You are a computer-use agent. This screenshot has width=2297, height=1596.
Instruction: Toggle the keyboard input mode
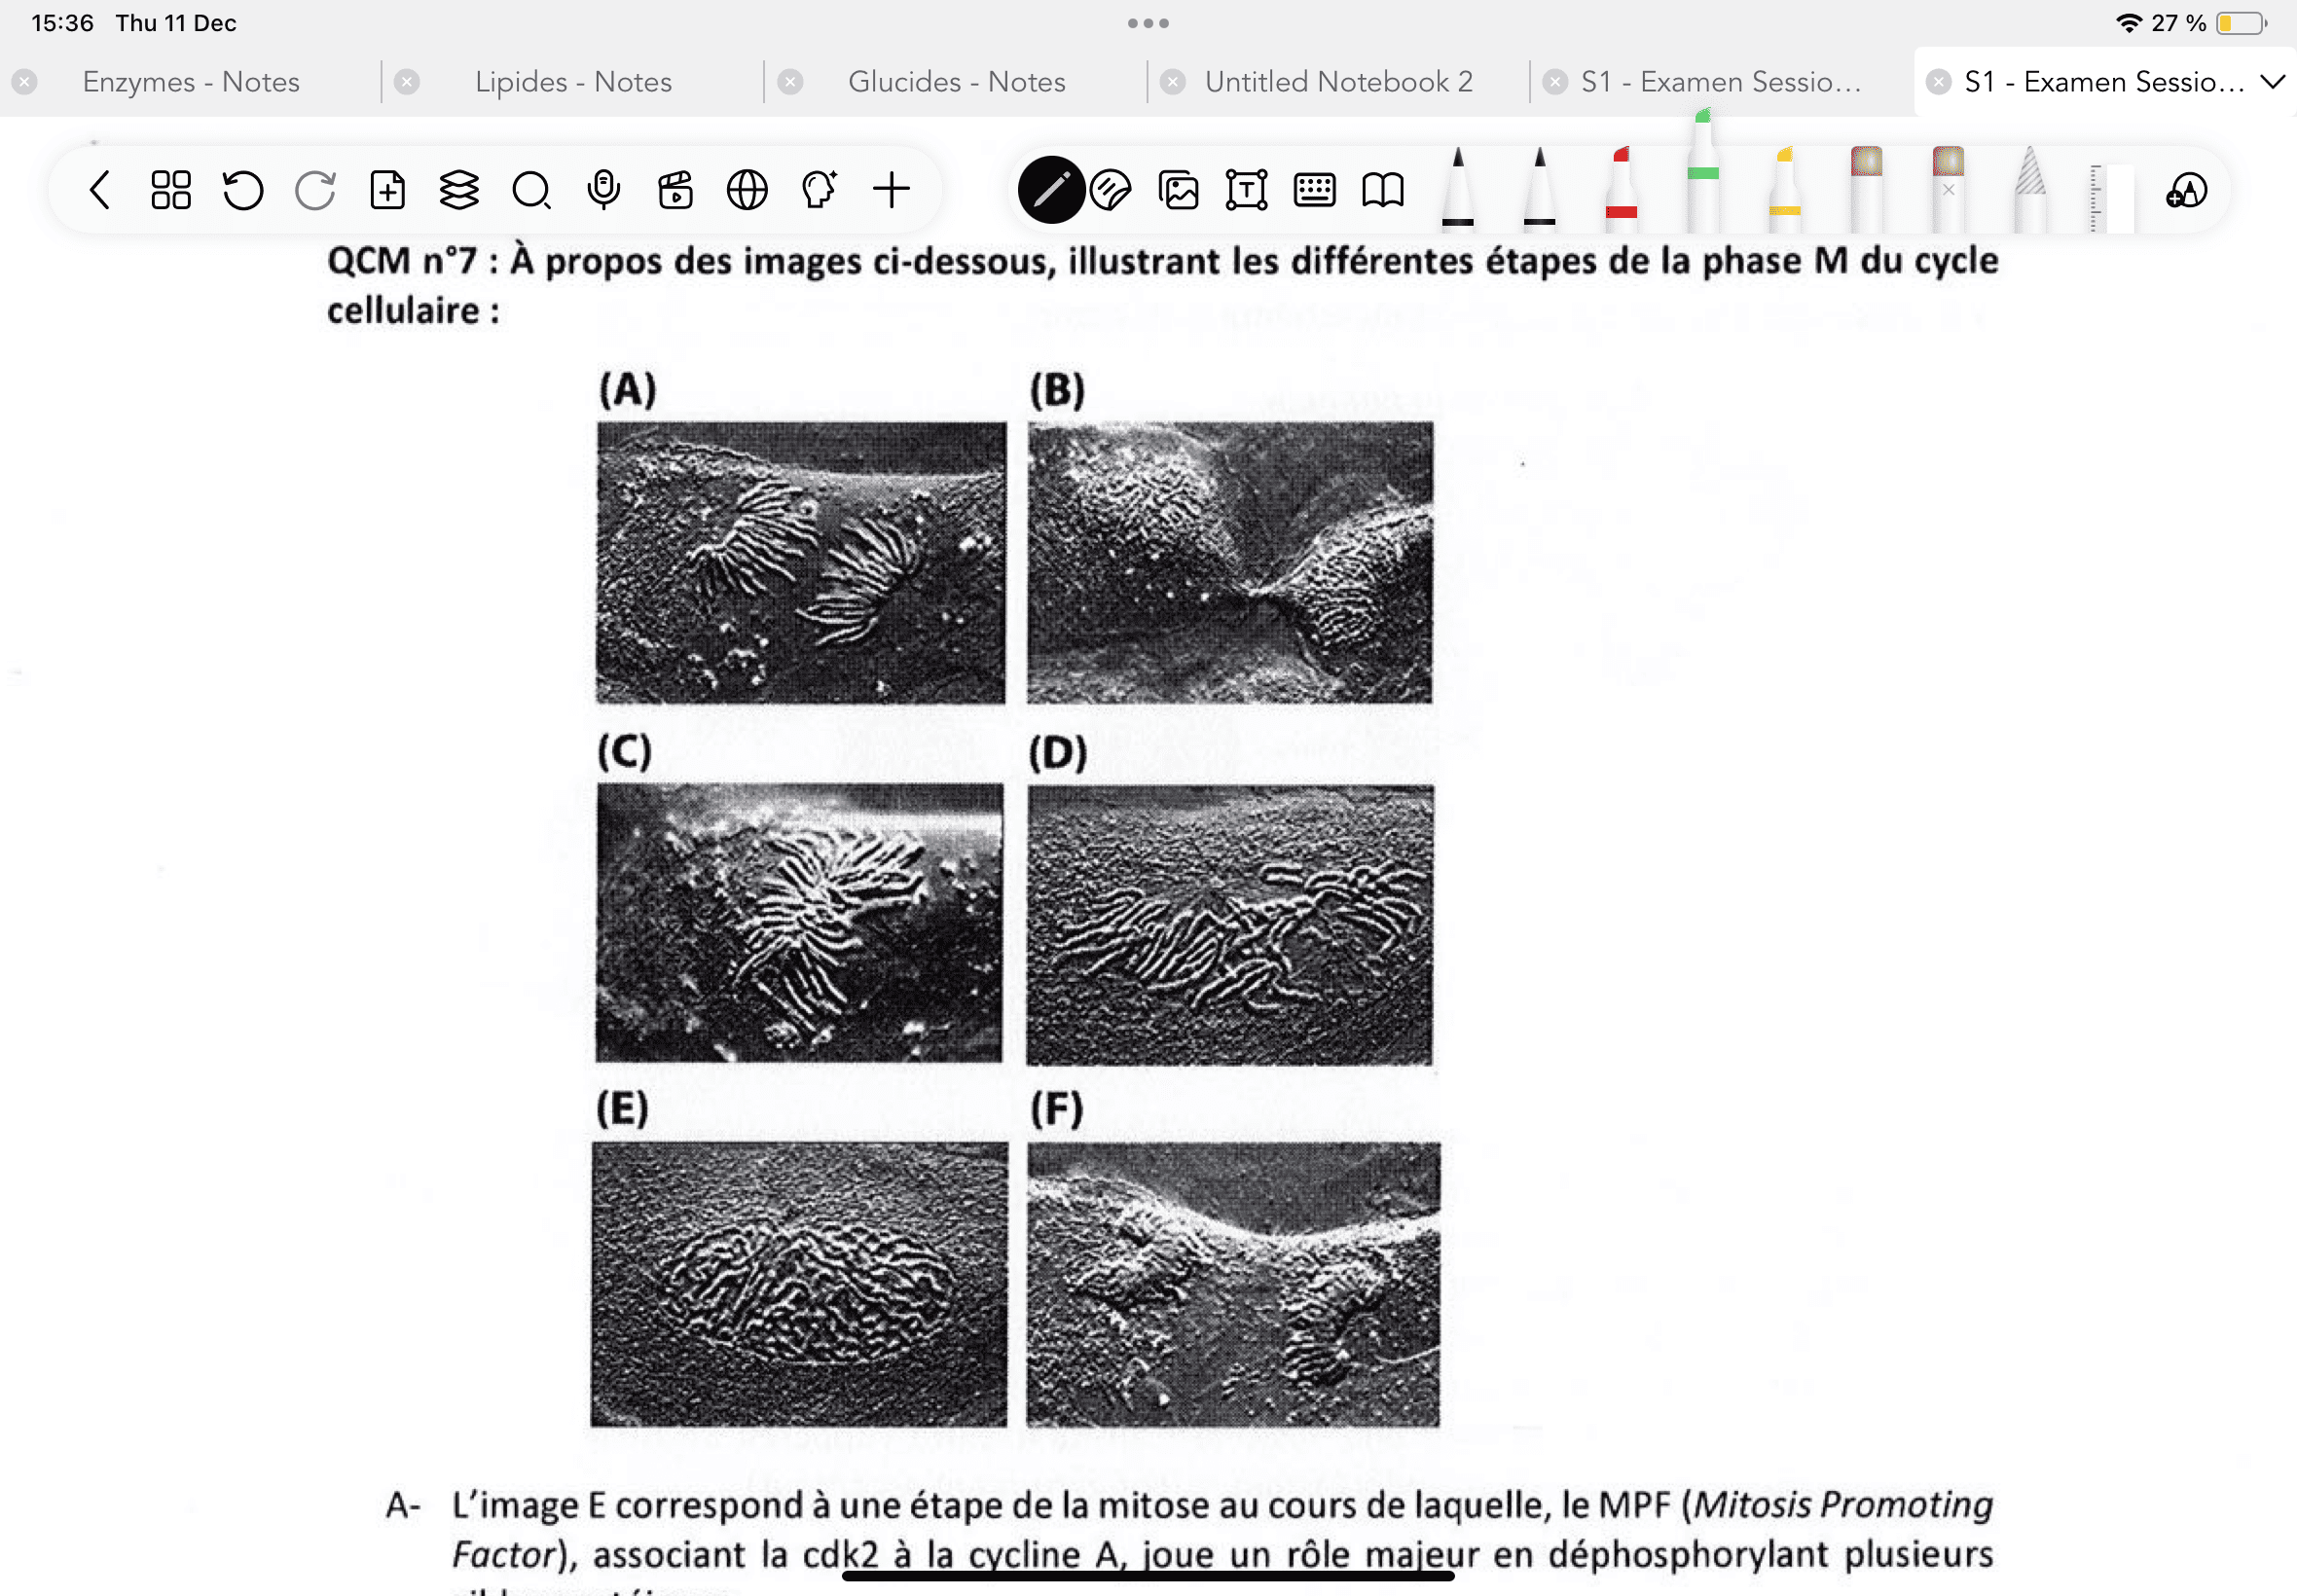pyautogui.click(x=1314, y=189)
